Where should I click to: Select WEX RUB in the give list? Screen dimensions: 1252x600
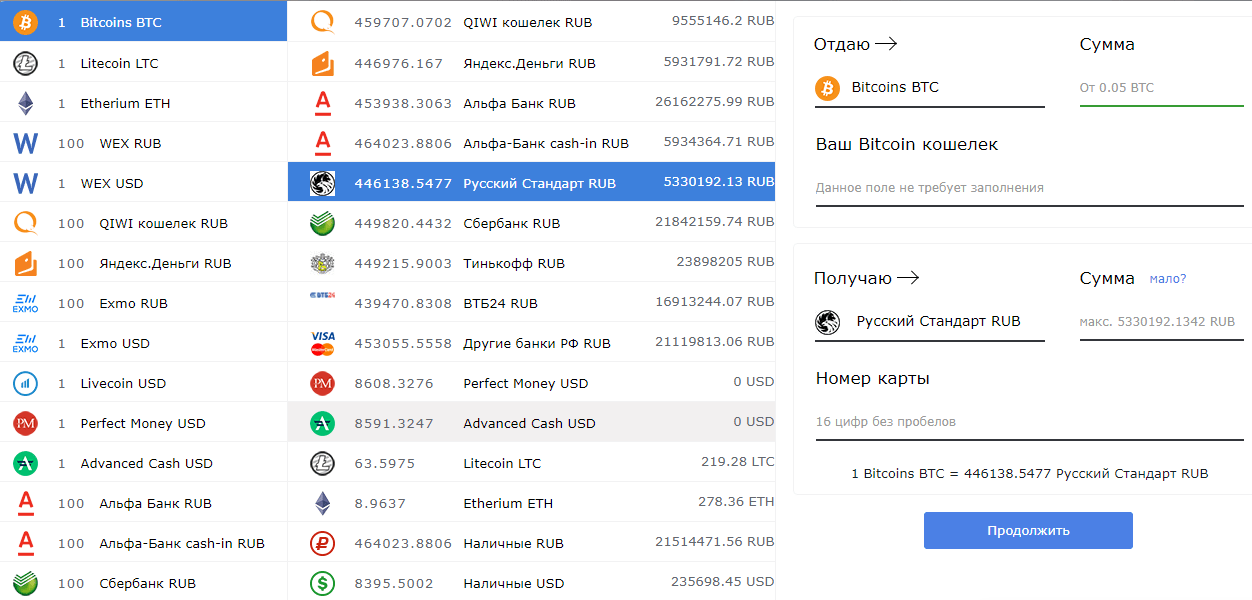pyautogui.click(x=143, y=143)
